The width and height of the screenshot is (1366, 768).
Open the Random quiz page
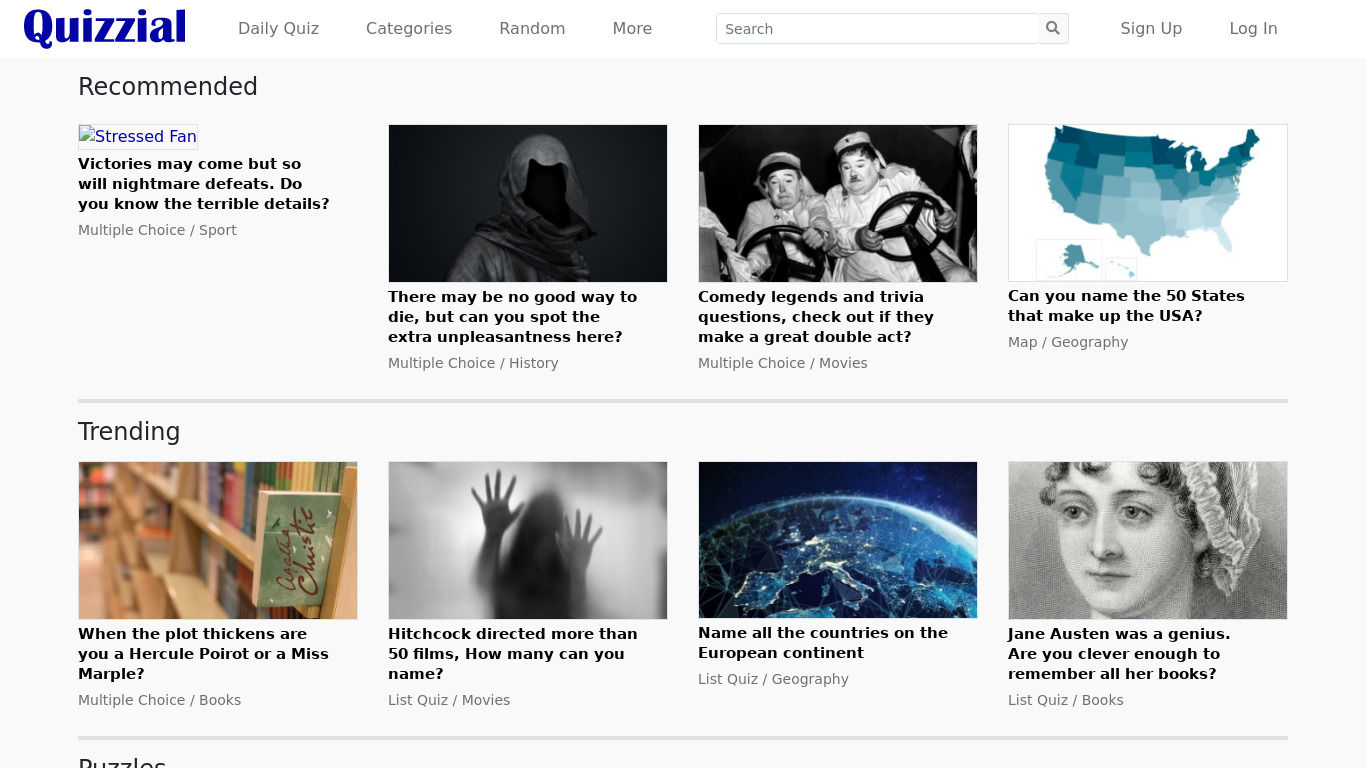[x=532, y=29]
